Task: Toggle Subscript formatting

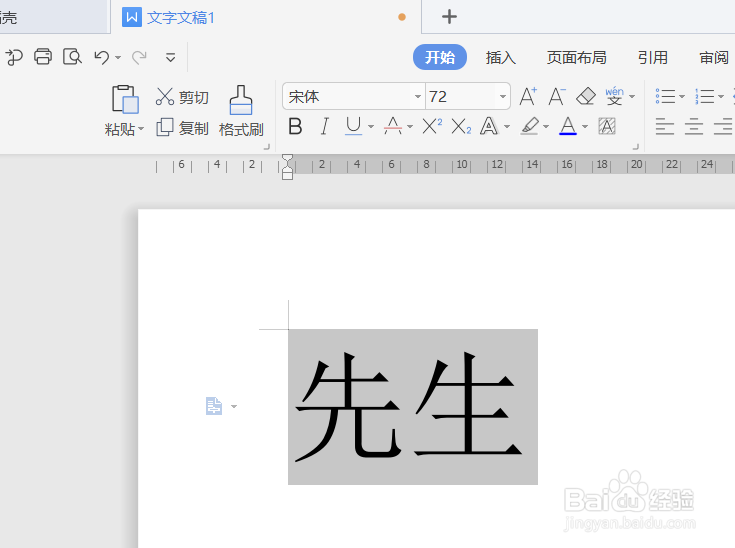Action: tap(461, 127)
